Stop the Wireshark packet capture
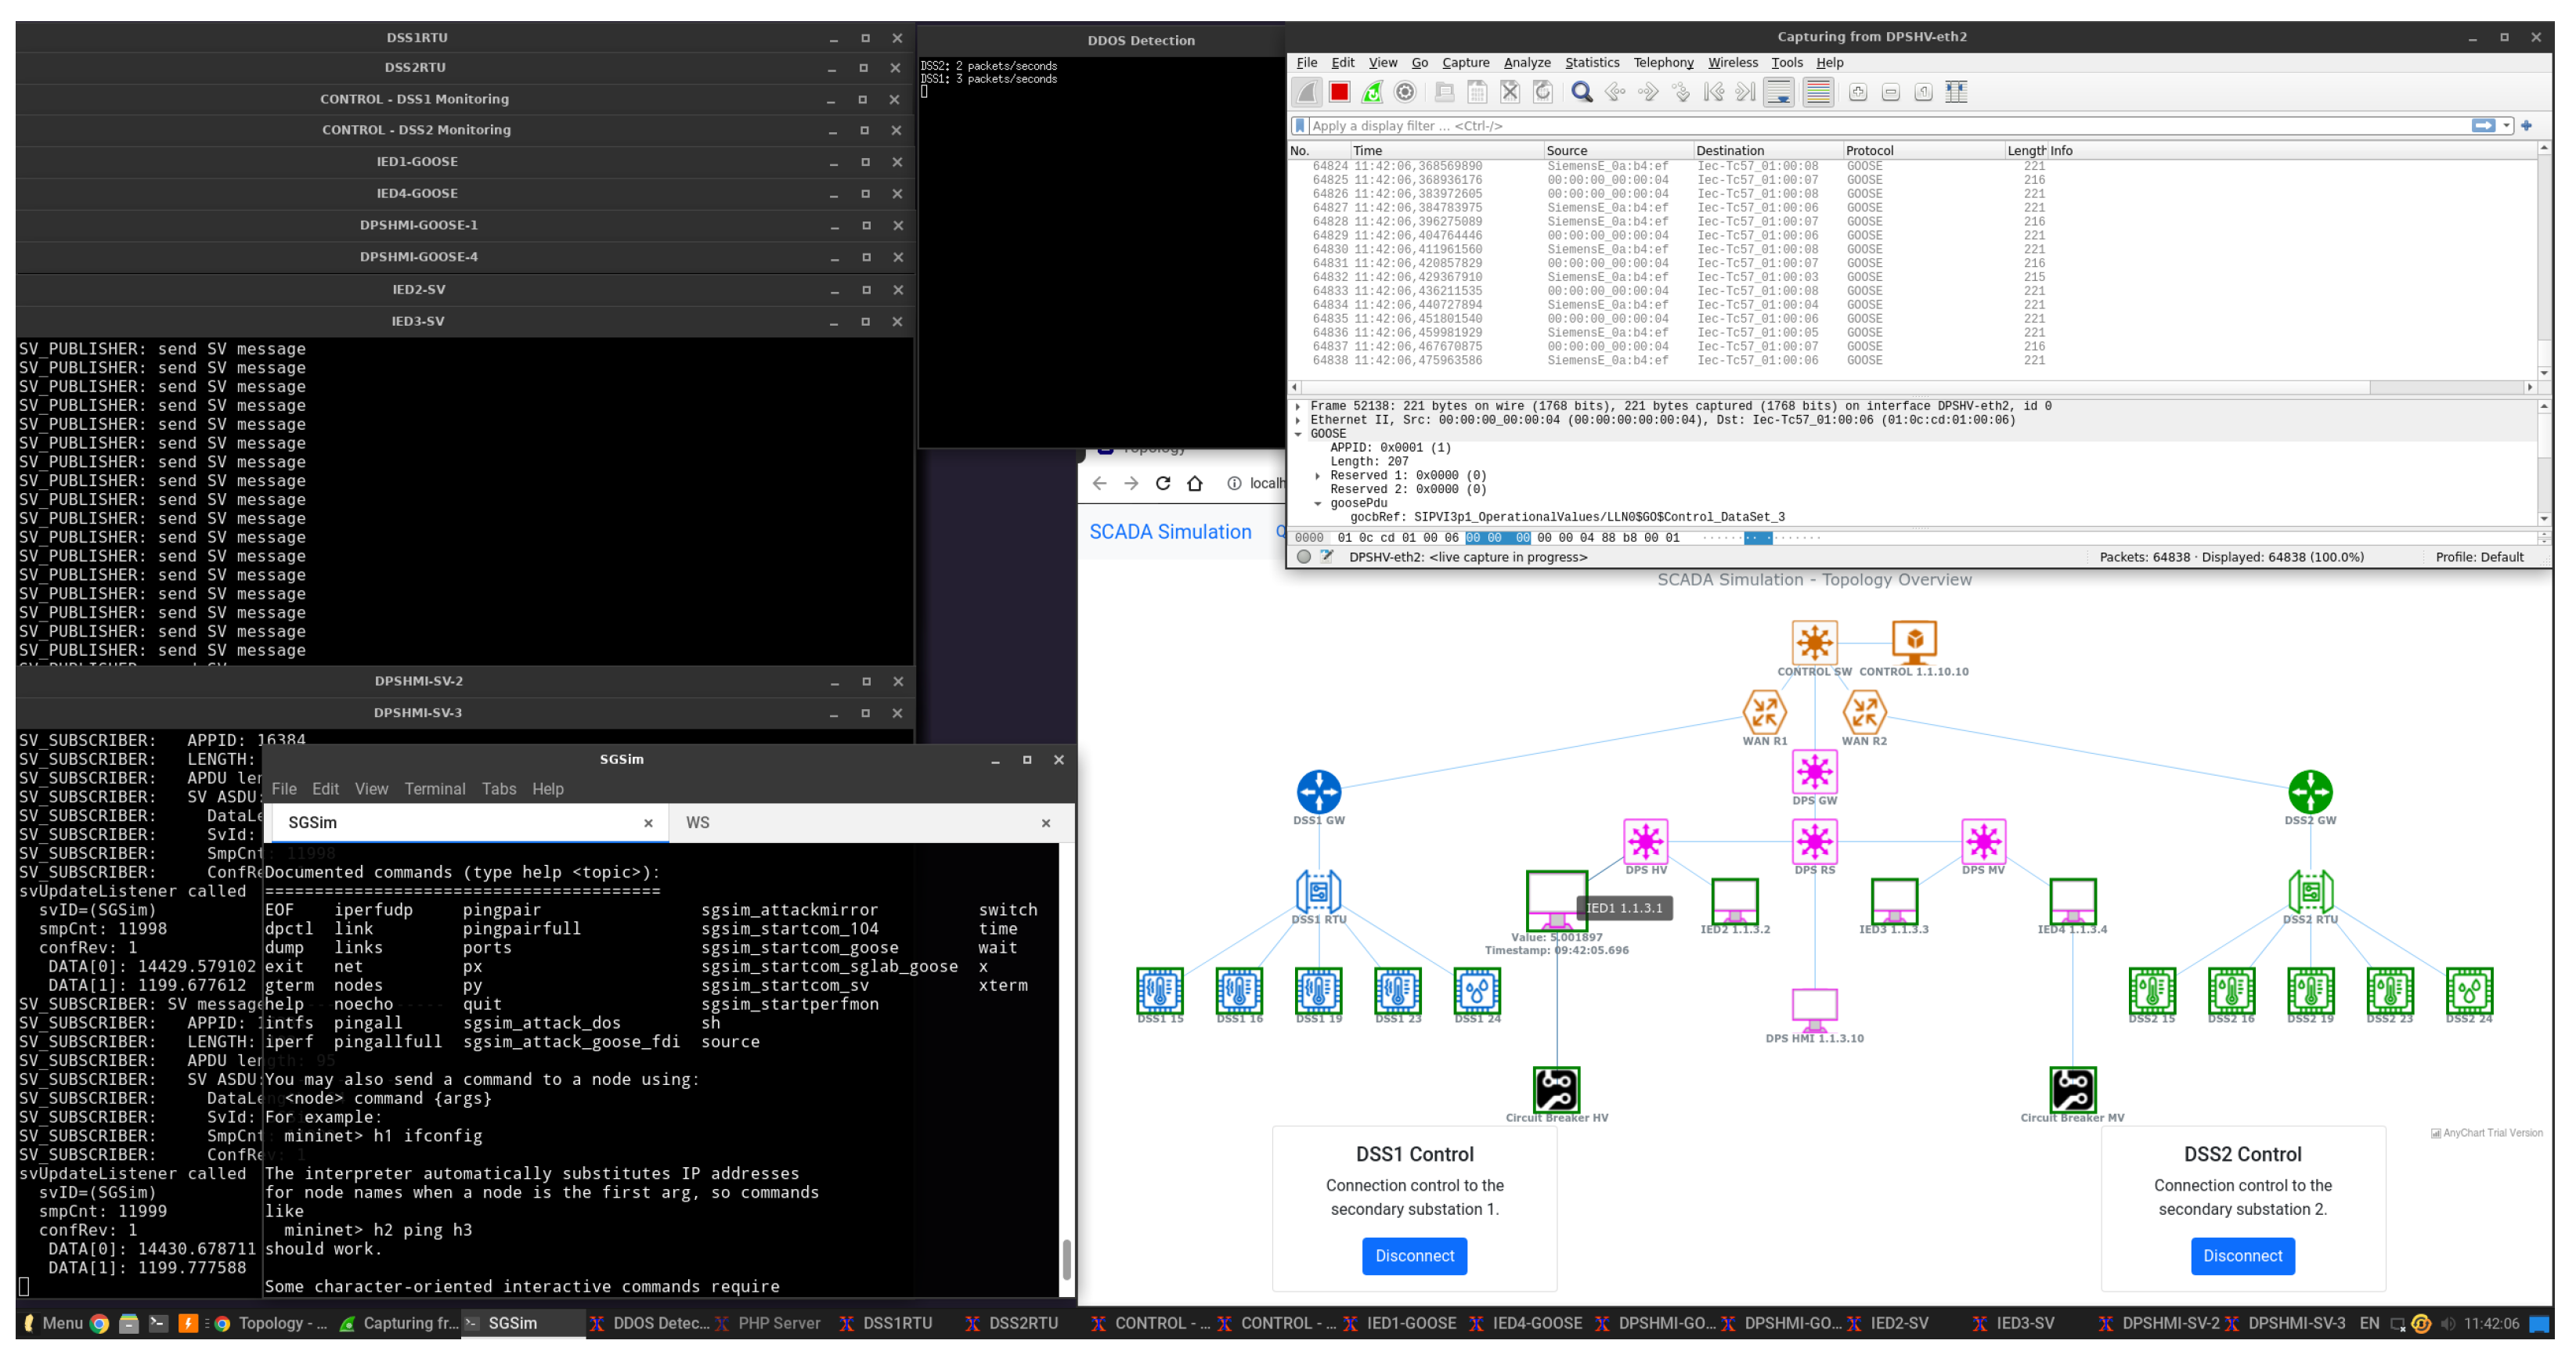This screenshot has width=2576, height=1362. tap(1339, 93)
